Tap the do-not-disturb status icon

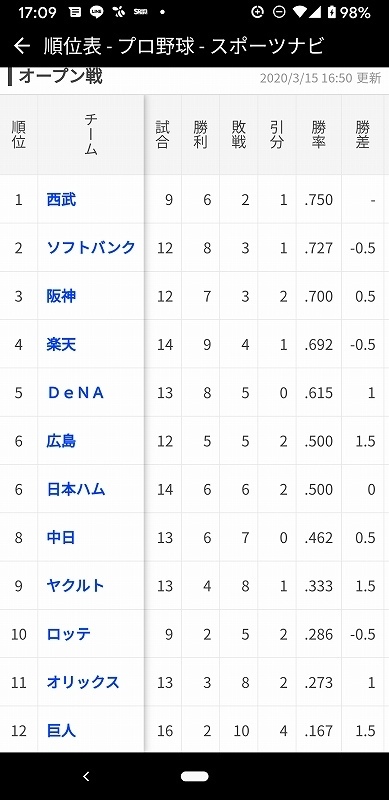[279, 12]
